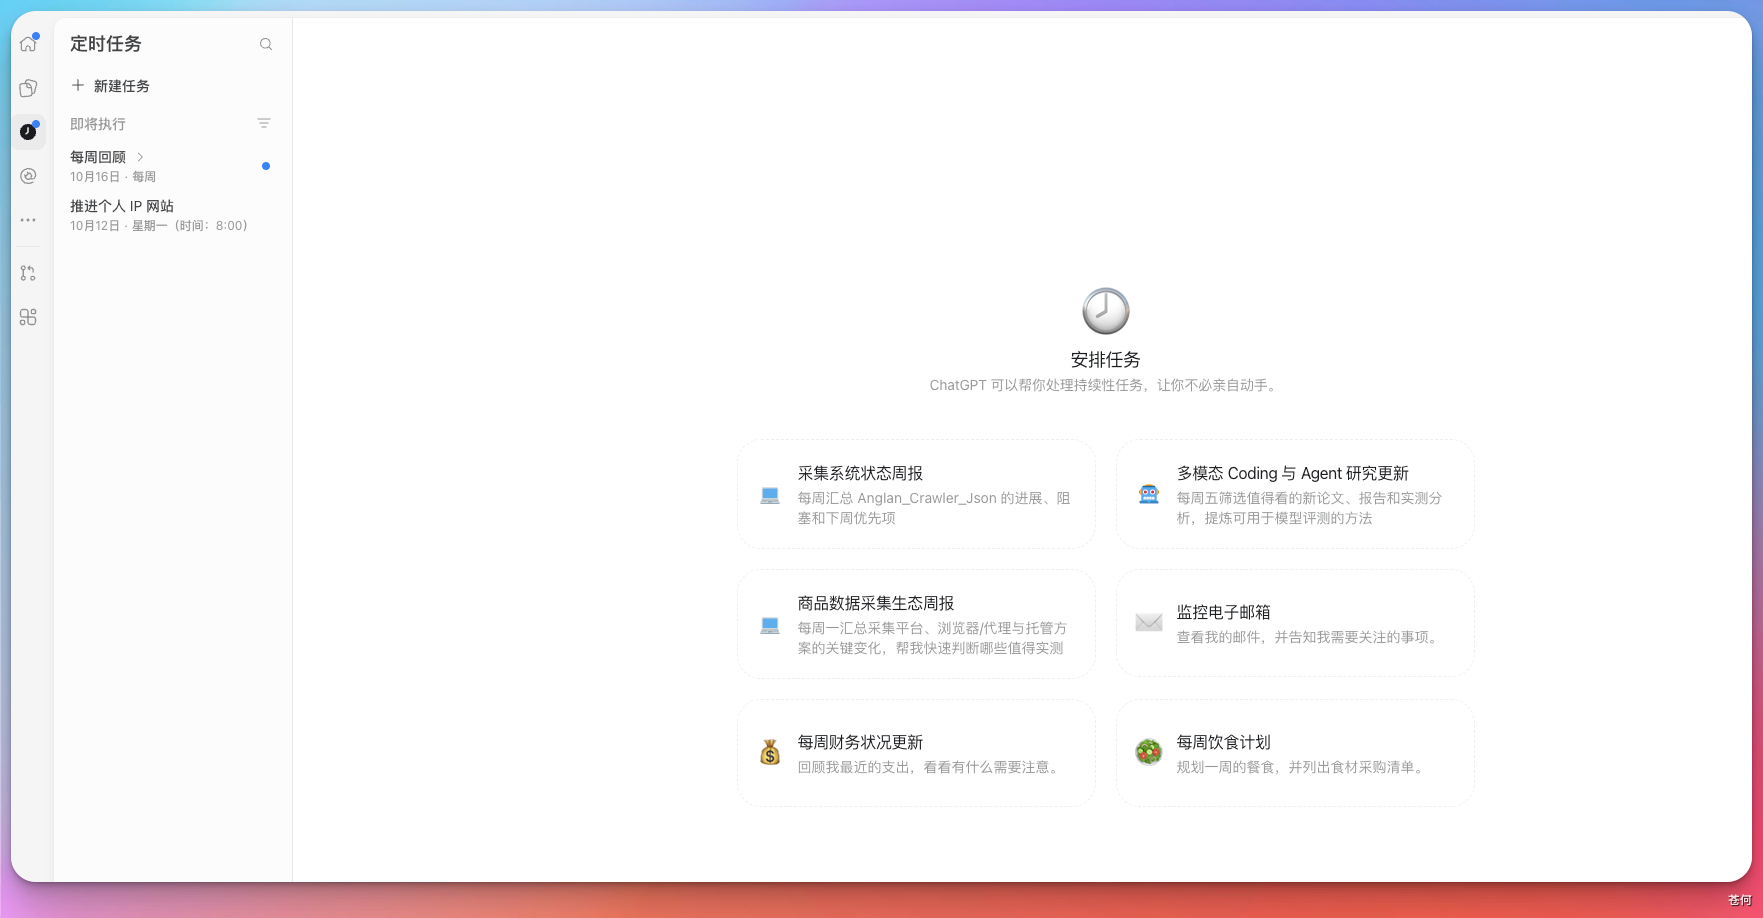1763x918 pixels.
Task: Click robot icon on 多模态 Coding card
Action: pos(1149,494)
